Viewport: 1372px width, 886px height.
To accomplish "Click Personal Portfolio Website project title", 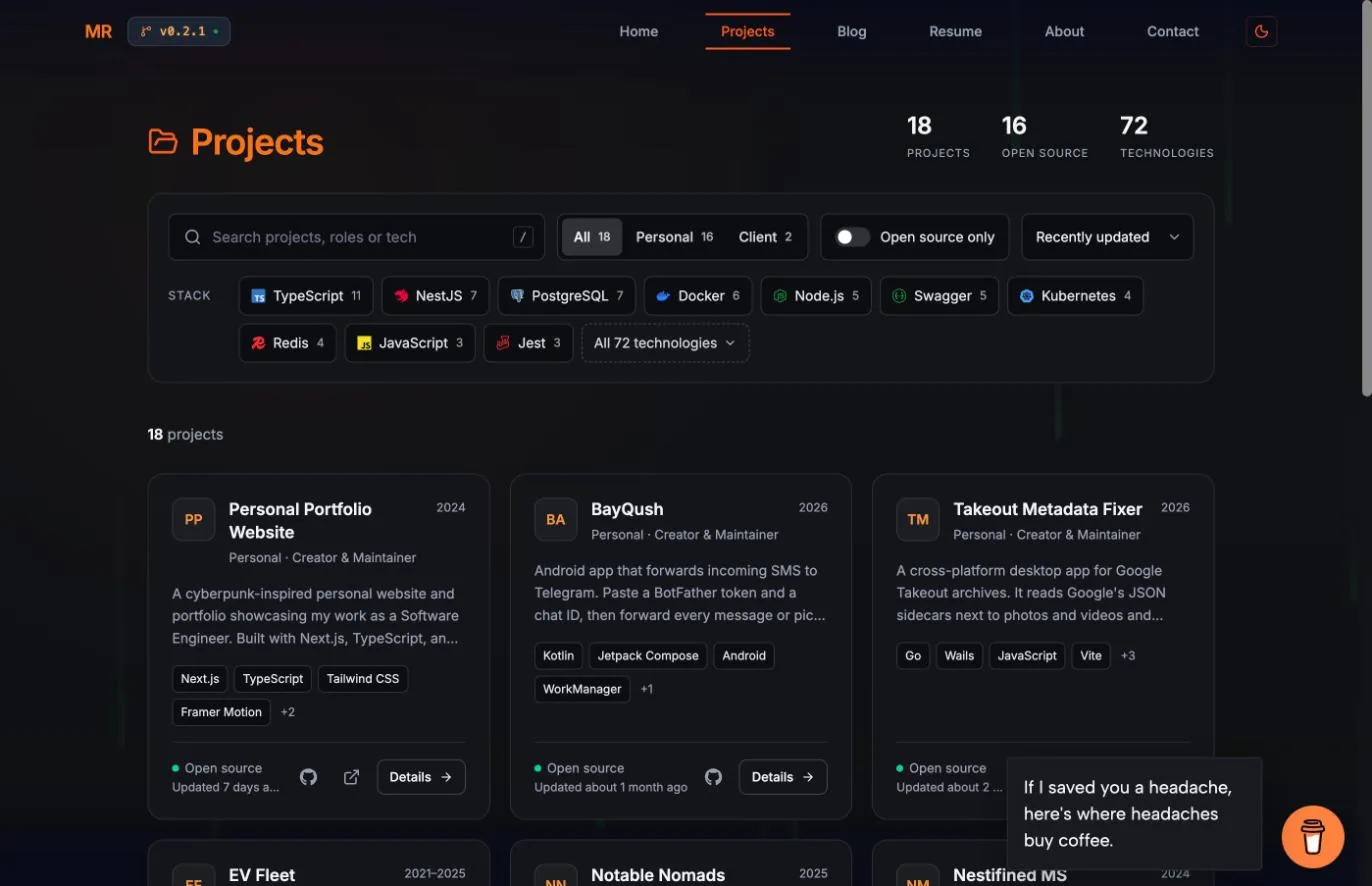I will (x=300, y=521).
